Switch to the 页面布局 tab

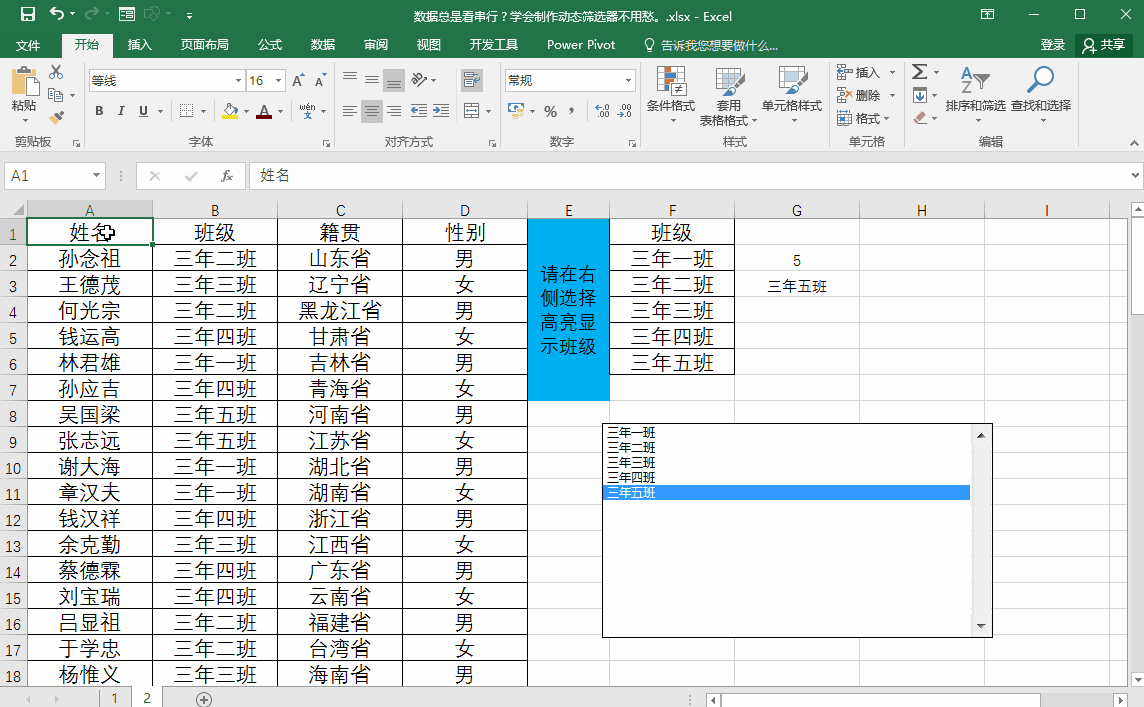point(204,45)
